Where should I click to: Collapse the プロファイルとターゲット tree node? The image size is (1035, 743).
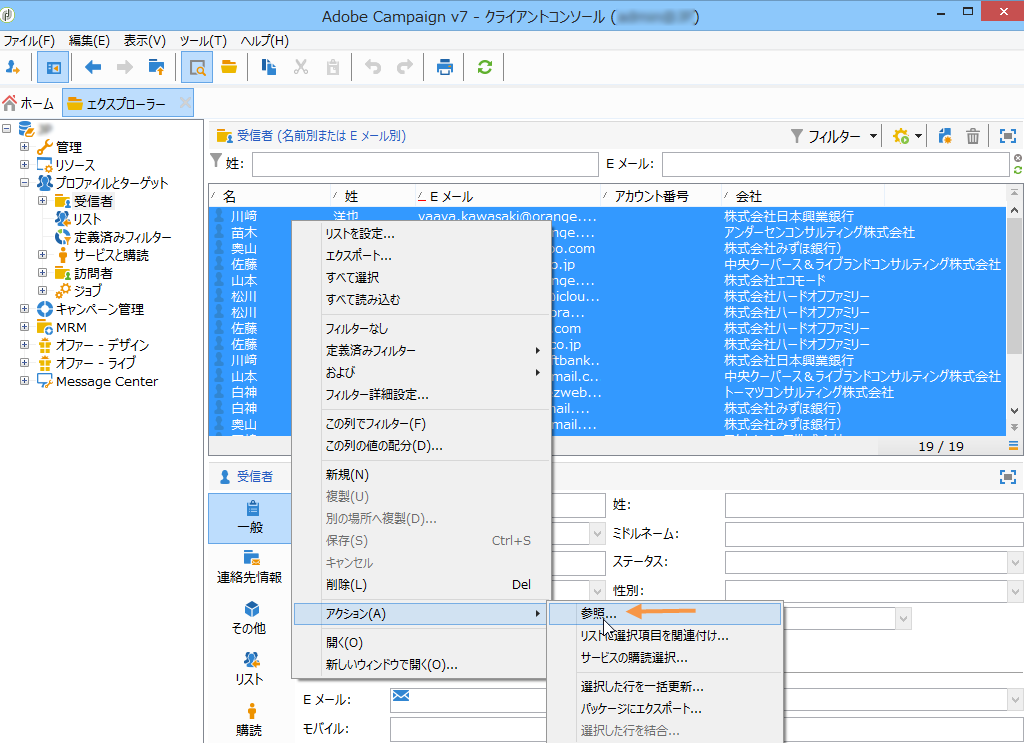pyautogui.click(x=24, y=183)
